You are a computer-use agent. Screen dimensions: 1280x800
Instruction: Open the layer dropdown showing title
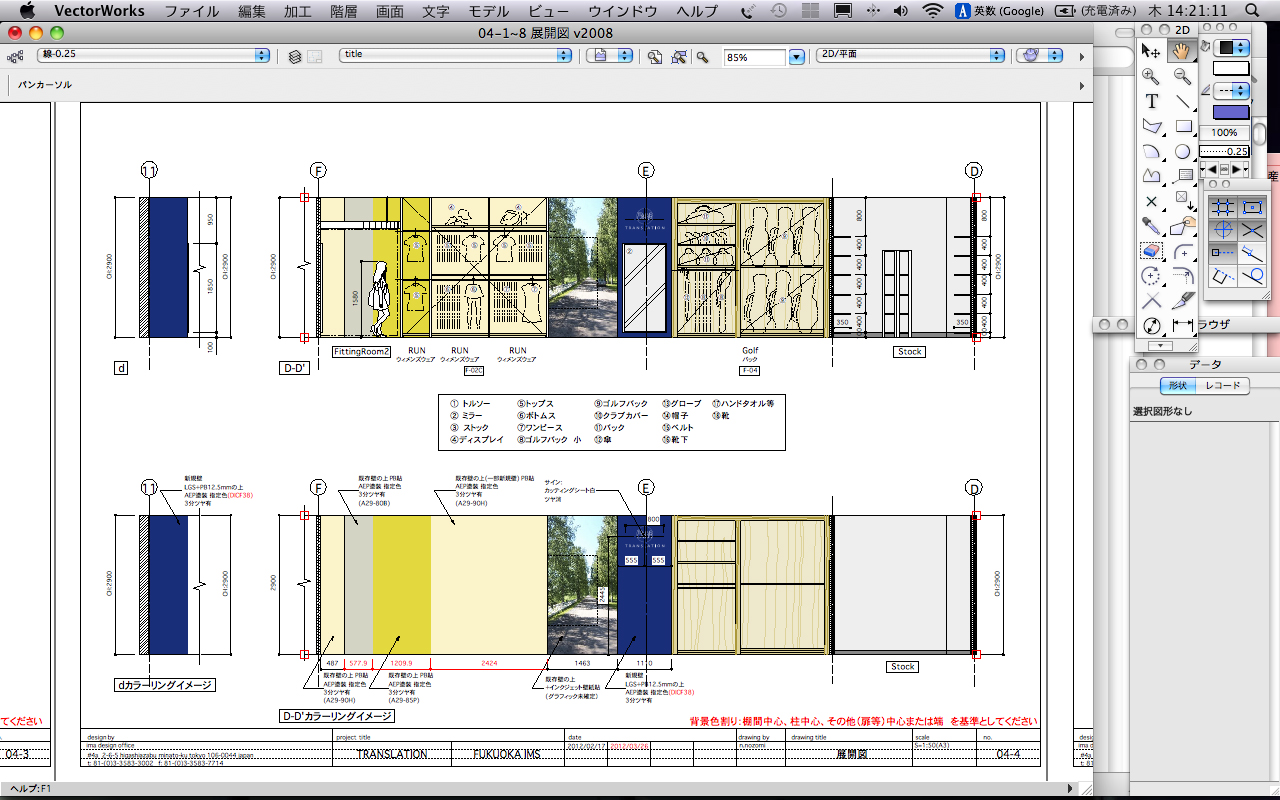[458, 56]
